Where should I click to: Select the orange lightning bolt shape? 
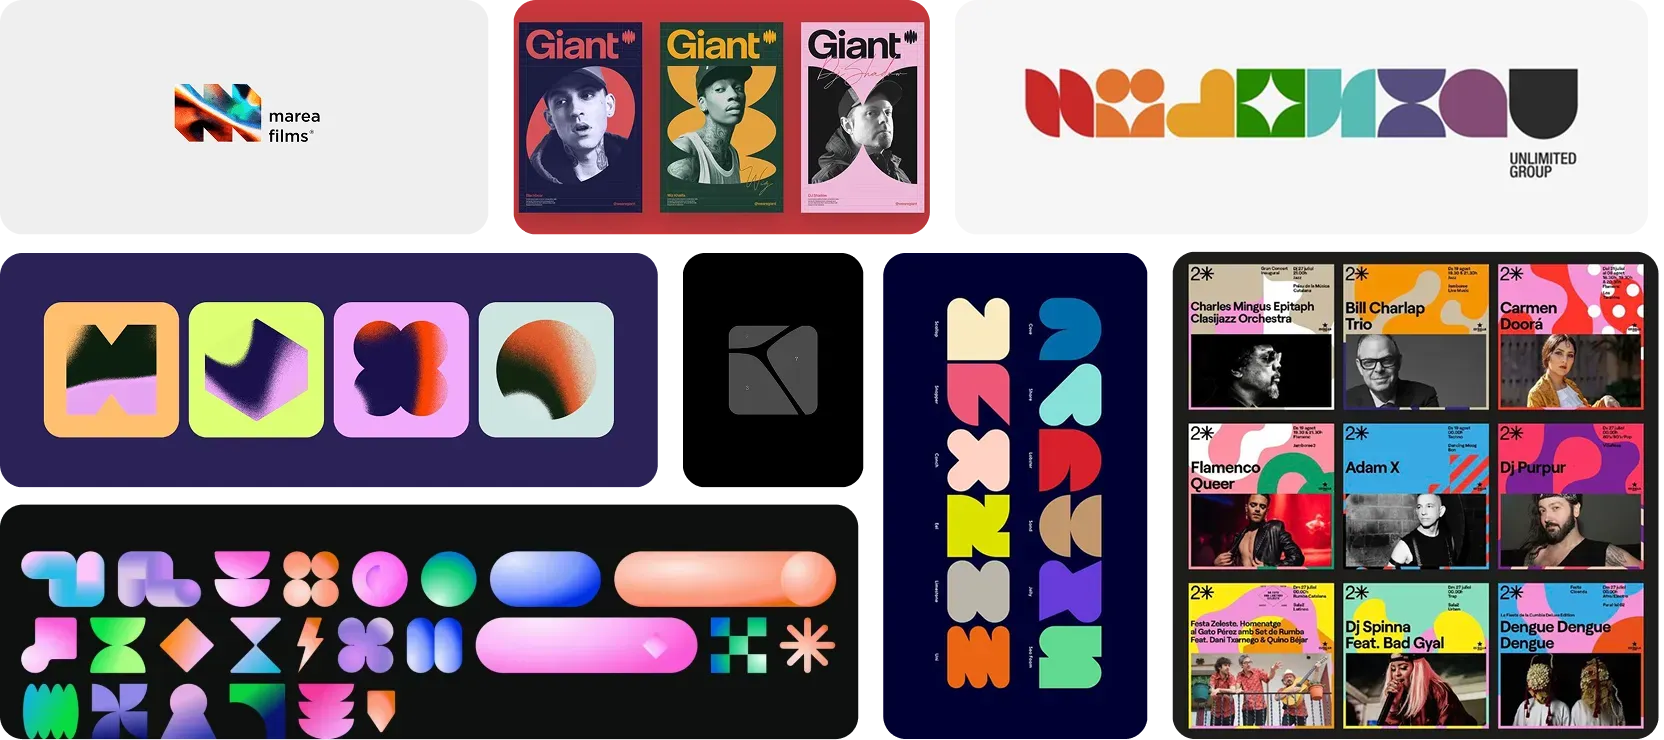coord(310,643)
